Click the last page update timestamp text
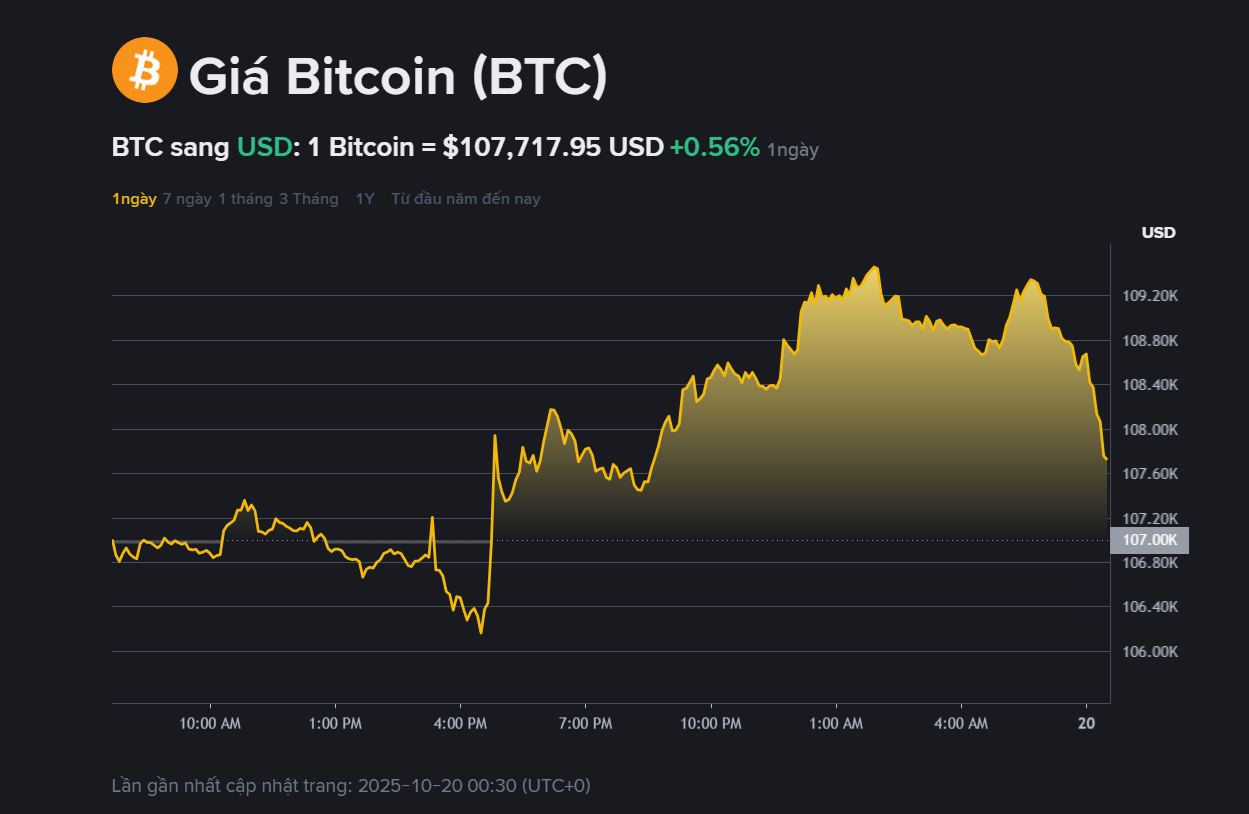This screenshot has height=814, width=1249. (351, 786)
